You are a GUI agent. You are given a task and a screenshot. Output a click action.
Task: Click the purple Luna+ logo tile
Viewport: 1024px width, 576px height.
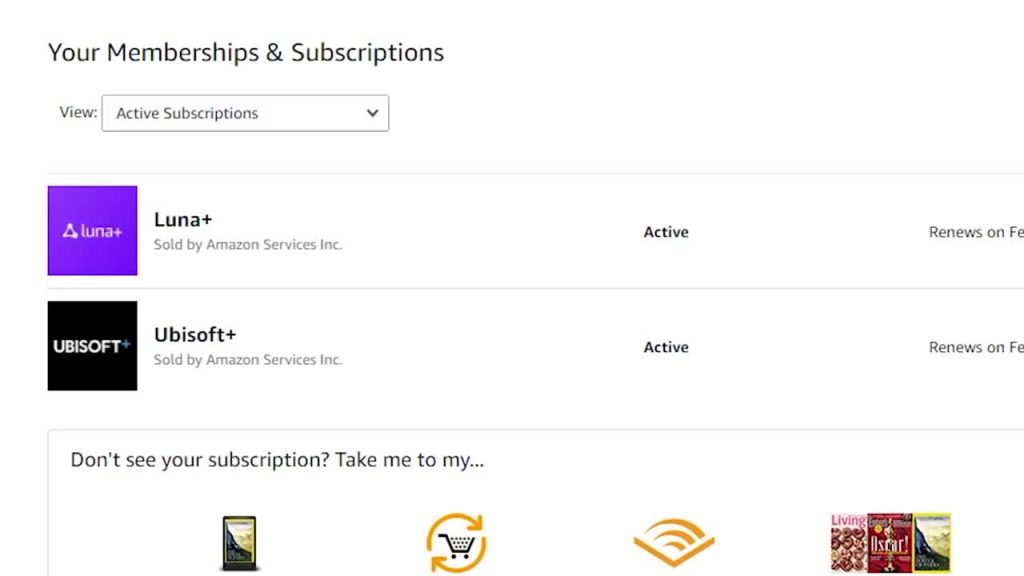coord(92,231)
